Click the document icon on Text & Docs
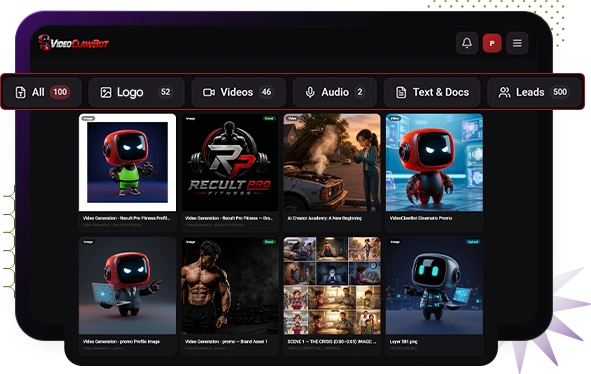 [x=401, y=92]
